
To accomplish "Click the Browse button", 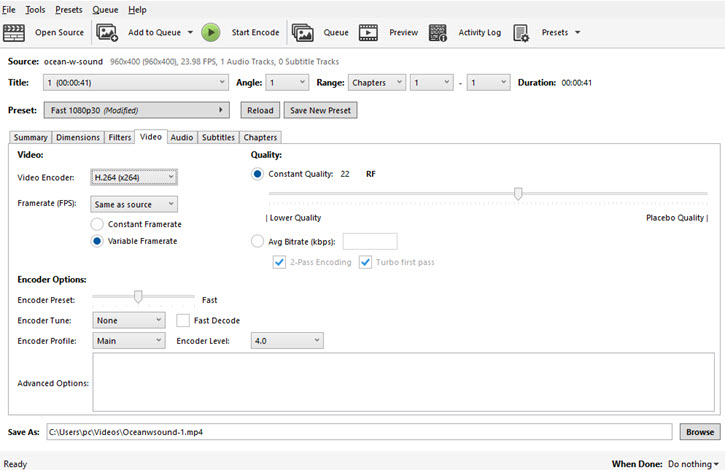I will click(x=700, y=432).
